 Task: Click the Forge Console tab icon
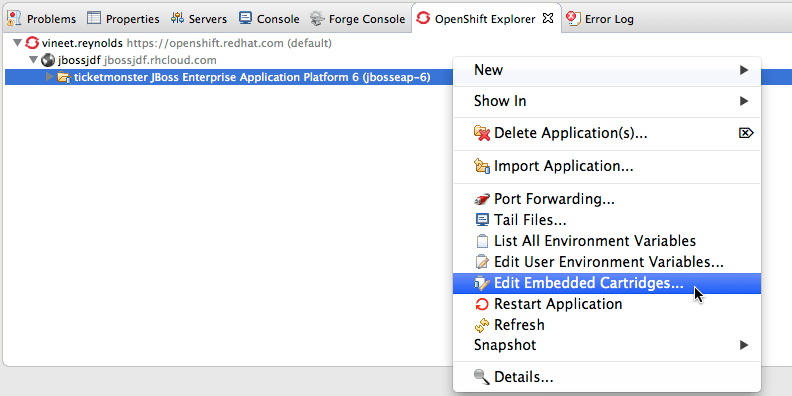(317, 19)
